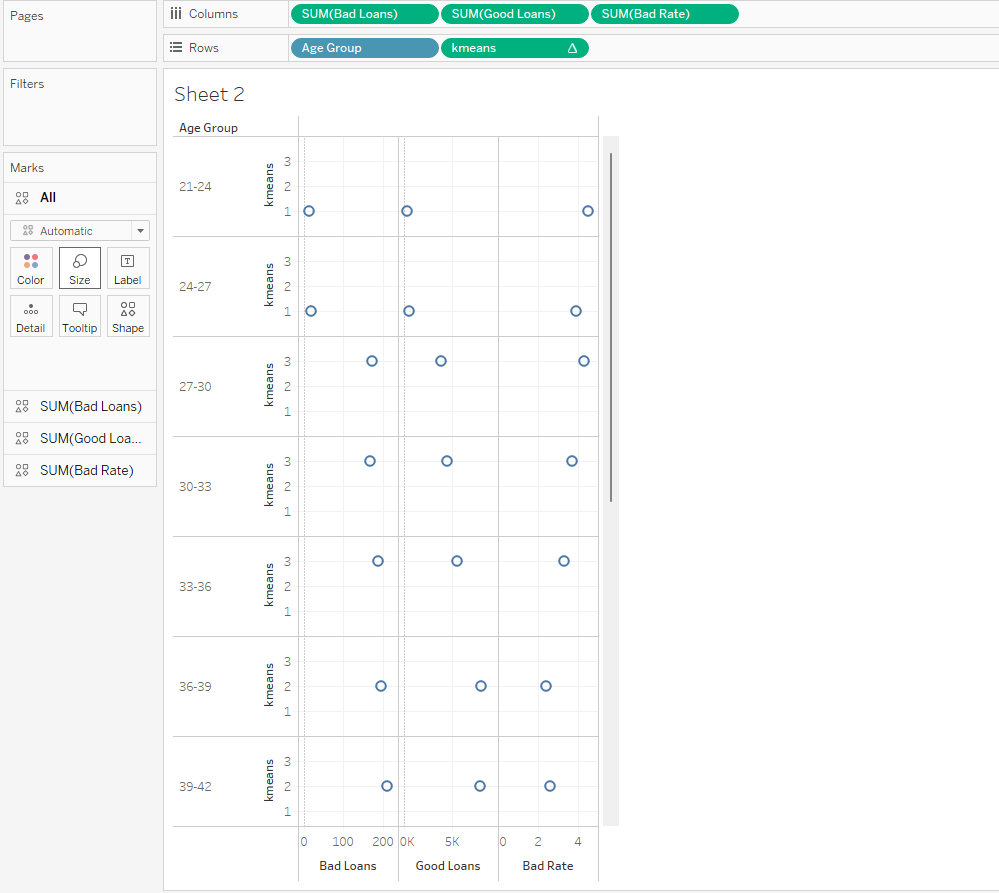Select SUM(Bad Loans) pill in Columns

(x=364, y=14)
